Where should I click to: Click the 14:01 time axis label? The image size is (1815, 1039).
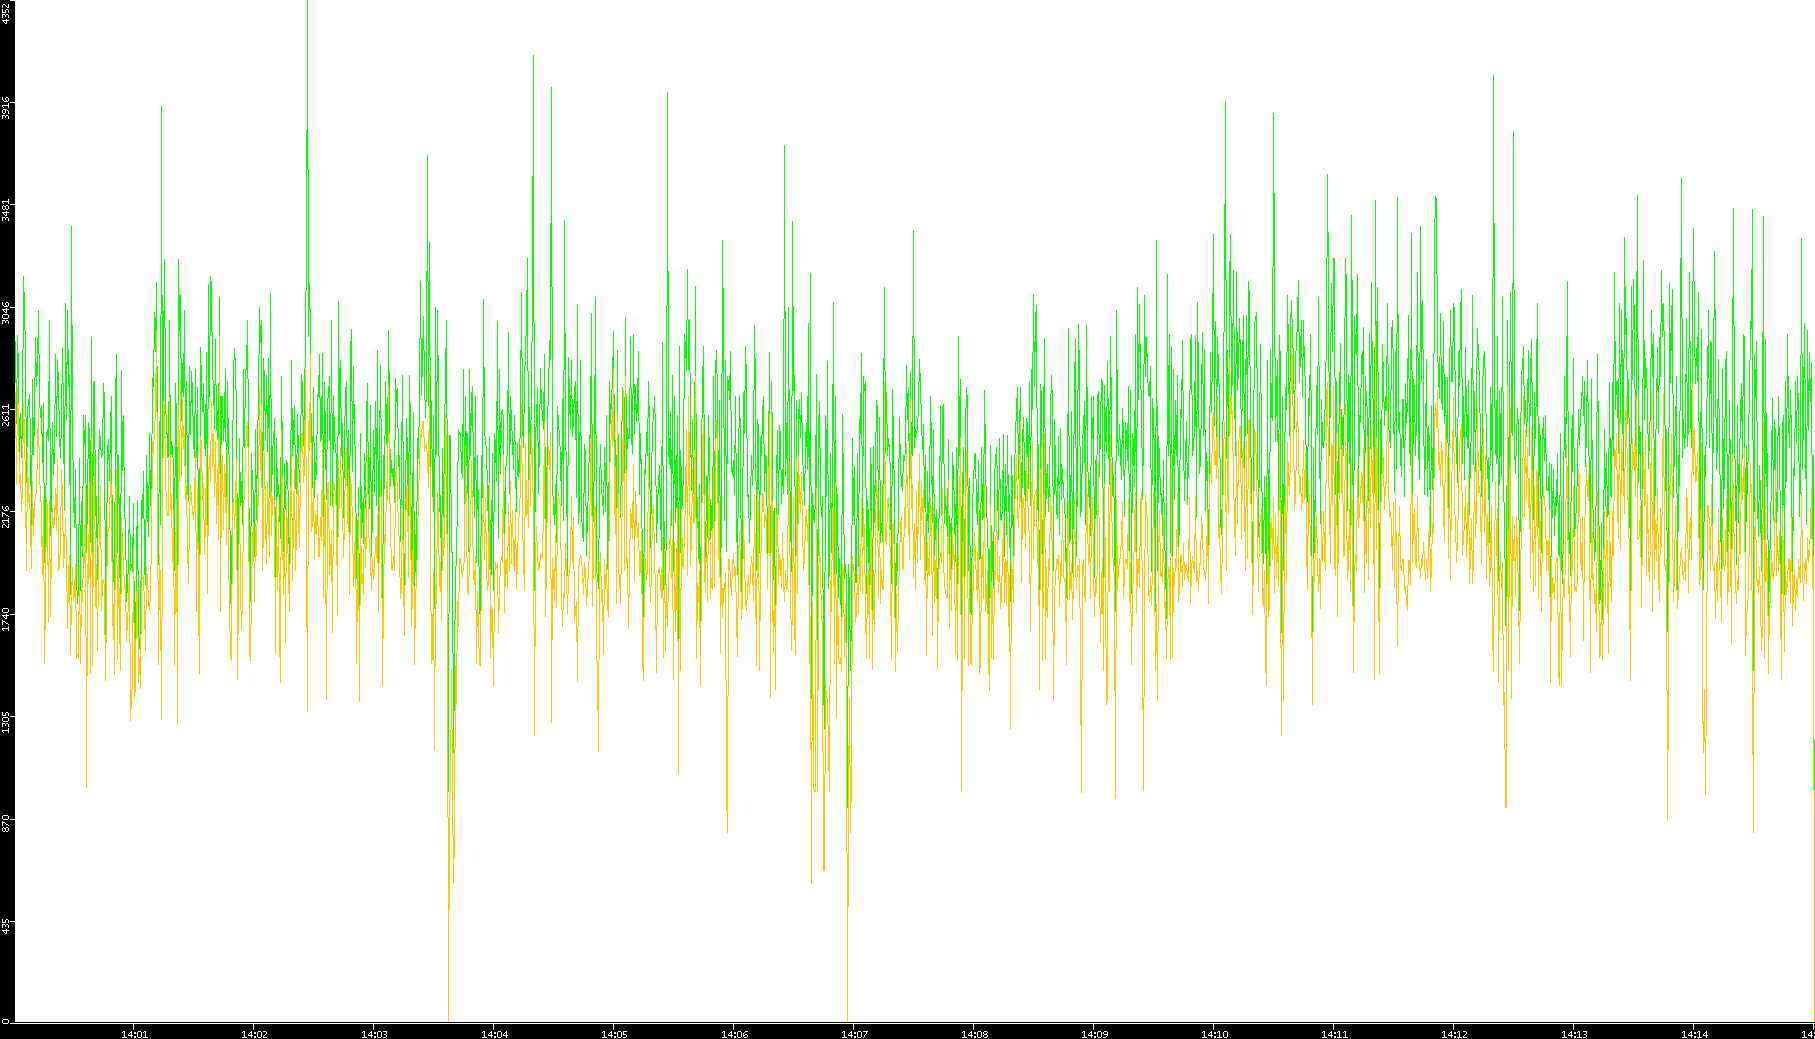pos(134,1034)
